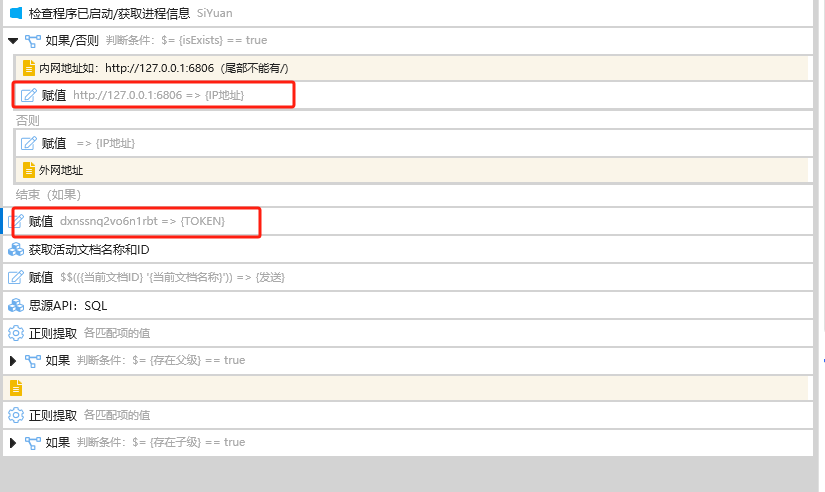The width and height of the screenshot is (825, 492).
Task: Select condition $= {存在子级} == true
Action: click(x=188, y=443)
